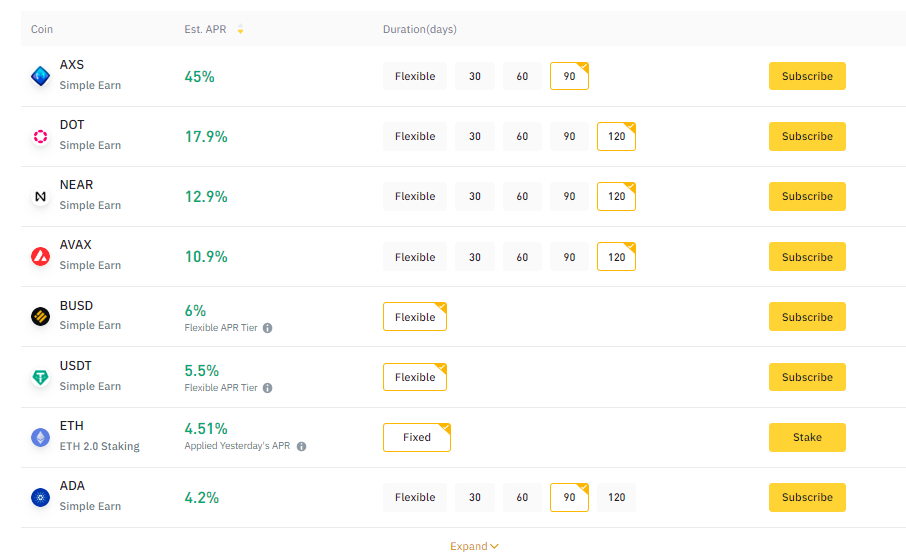The height and width of the screenshot is (555, 906).
Task: Select Flexible duration for NEAR
Action: pos(415,196)
